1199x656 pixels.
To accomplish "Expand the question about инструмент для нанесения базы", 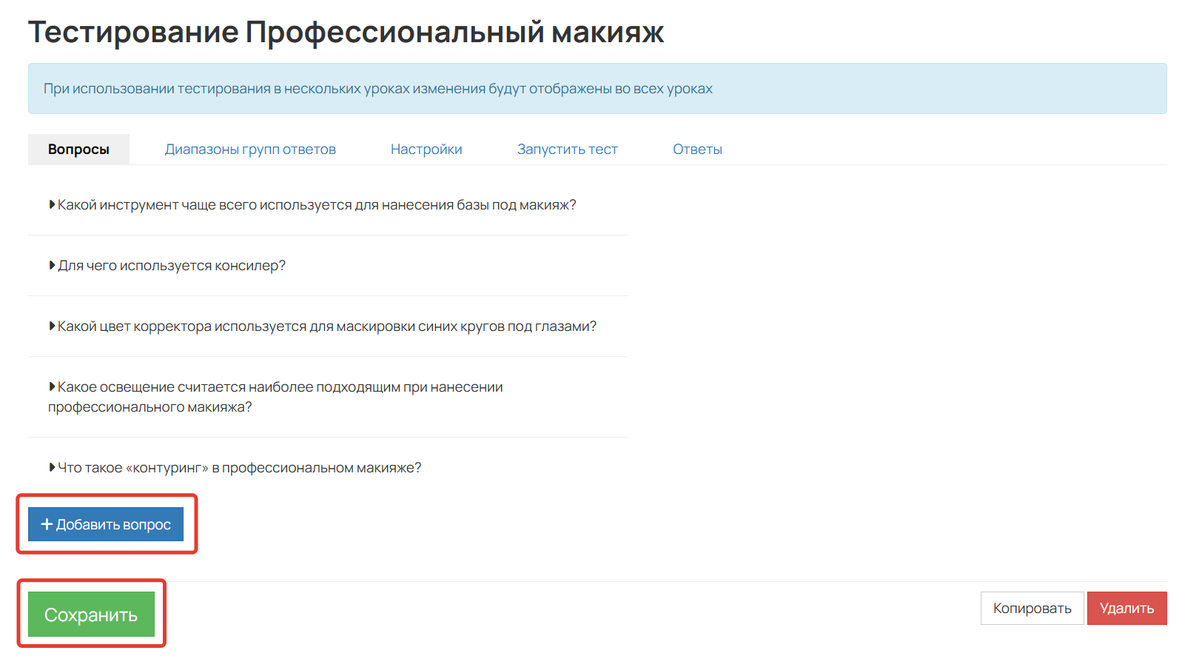I will pyautogui.click(x=312, y=205).
